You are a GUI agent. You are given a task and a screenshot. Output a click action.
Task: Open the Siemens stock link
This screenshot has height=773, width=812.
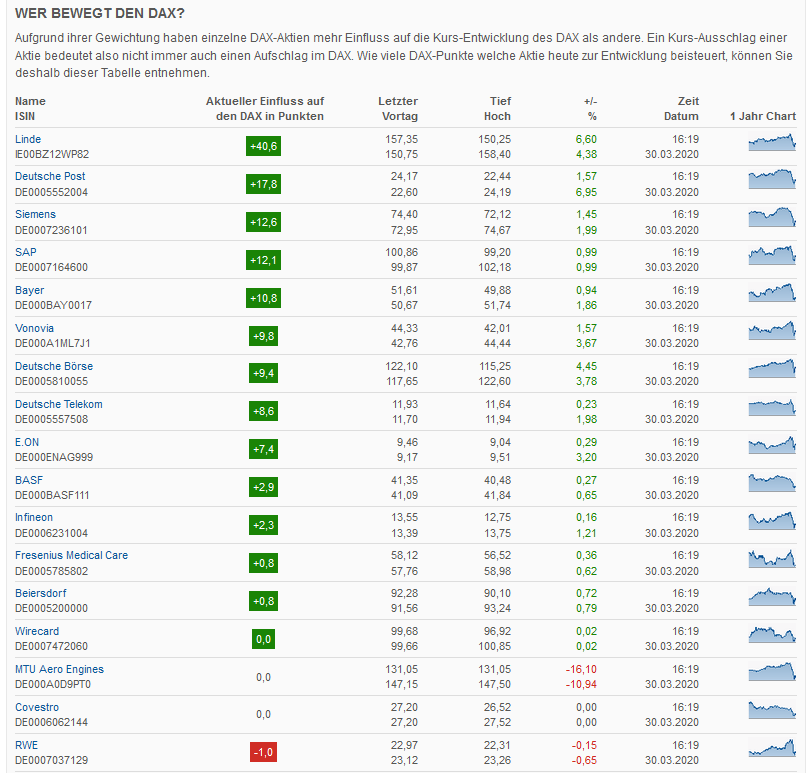[35, 214]
